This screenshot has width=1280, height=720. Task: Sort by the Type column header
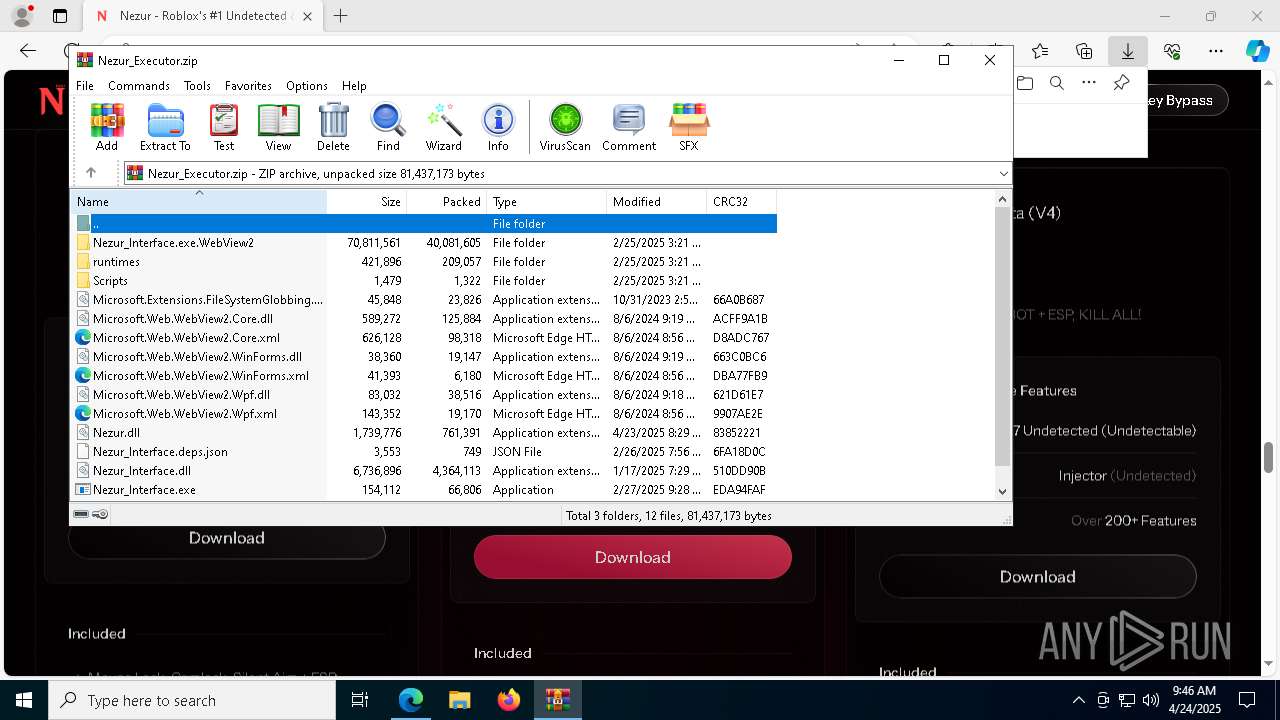[x=546, y=201]
